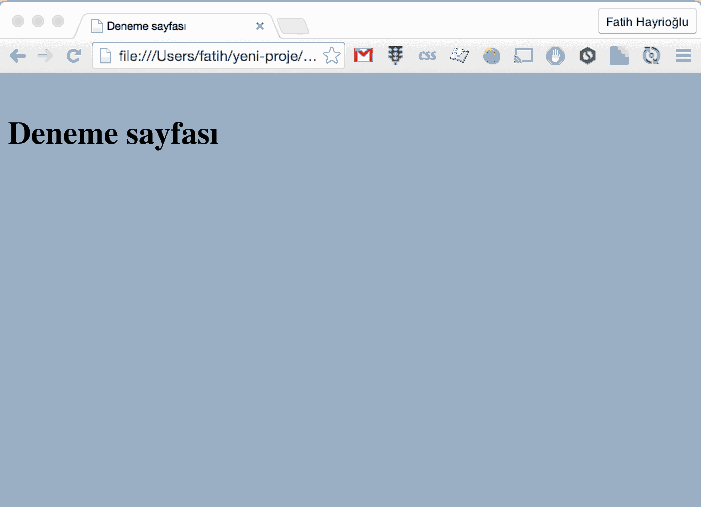Open the Fatih Hayrioğlu profile switcher
Screen dimensions: 701x507
[647, 21]
